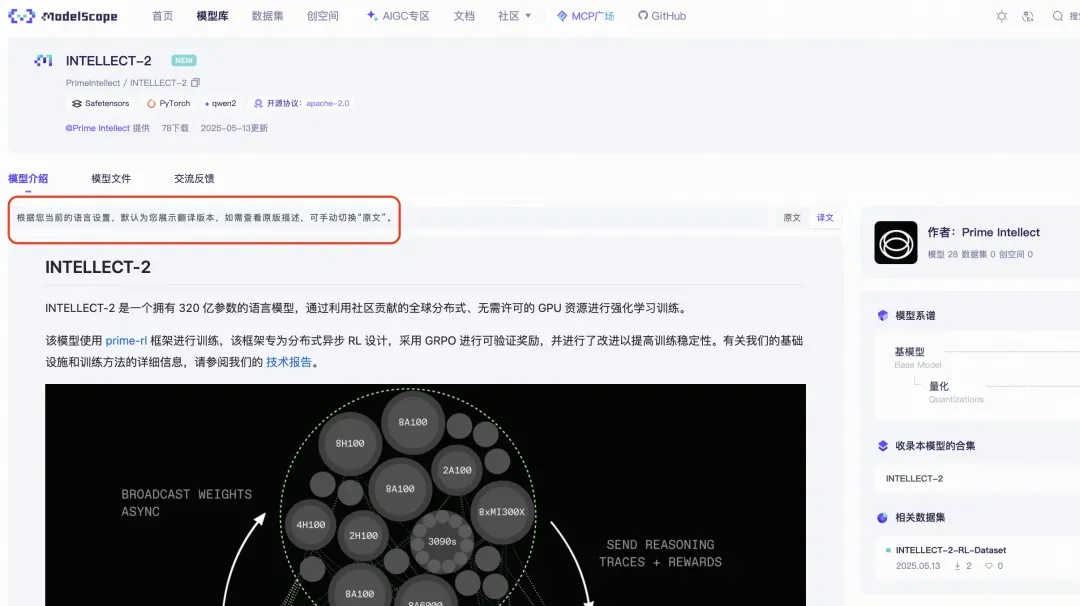Open the 模型库 model library
1080x606 pixels.
[212, 16]
